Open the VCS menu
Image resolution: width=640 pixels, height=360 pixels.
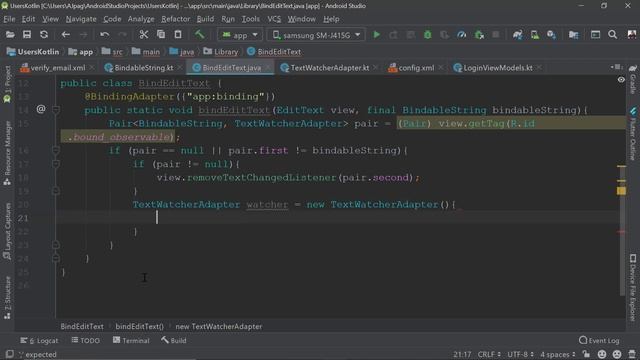pyautogui.click(x=274, y=19)
